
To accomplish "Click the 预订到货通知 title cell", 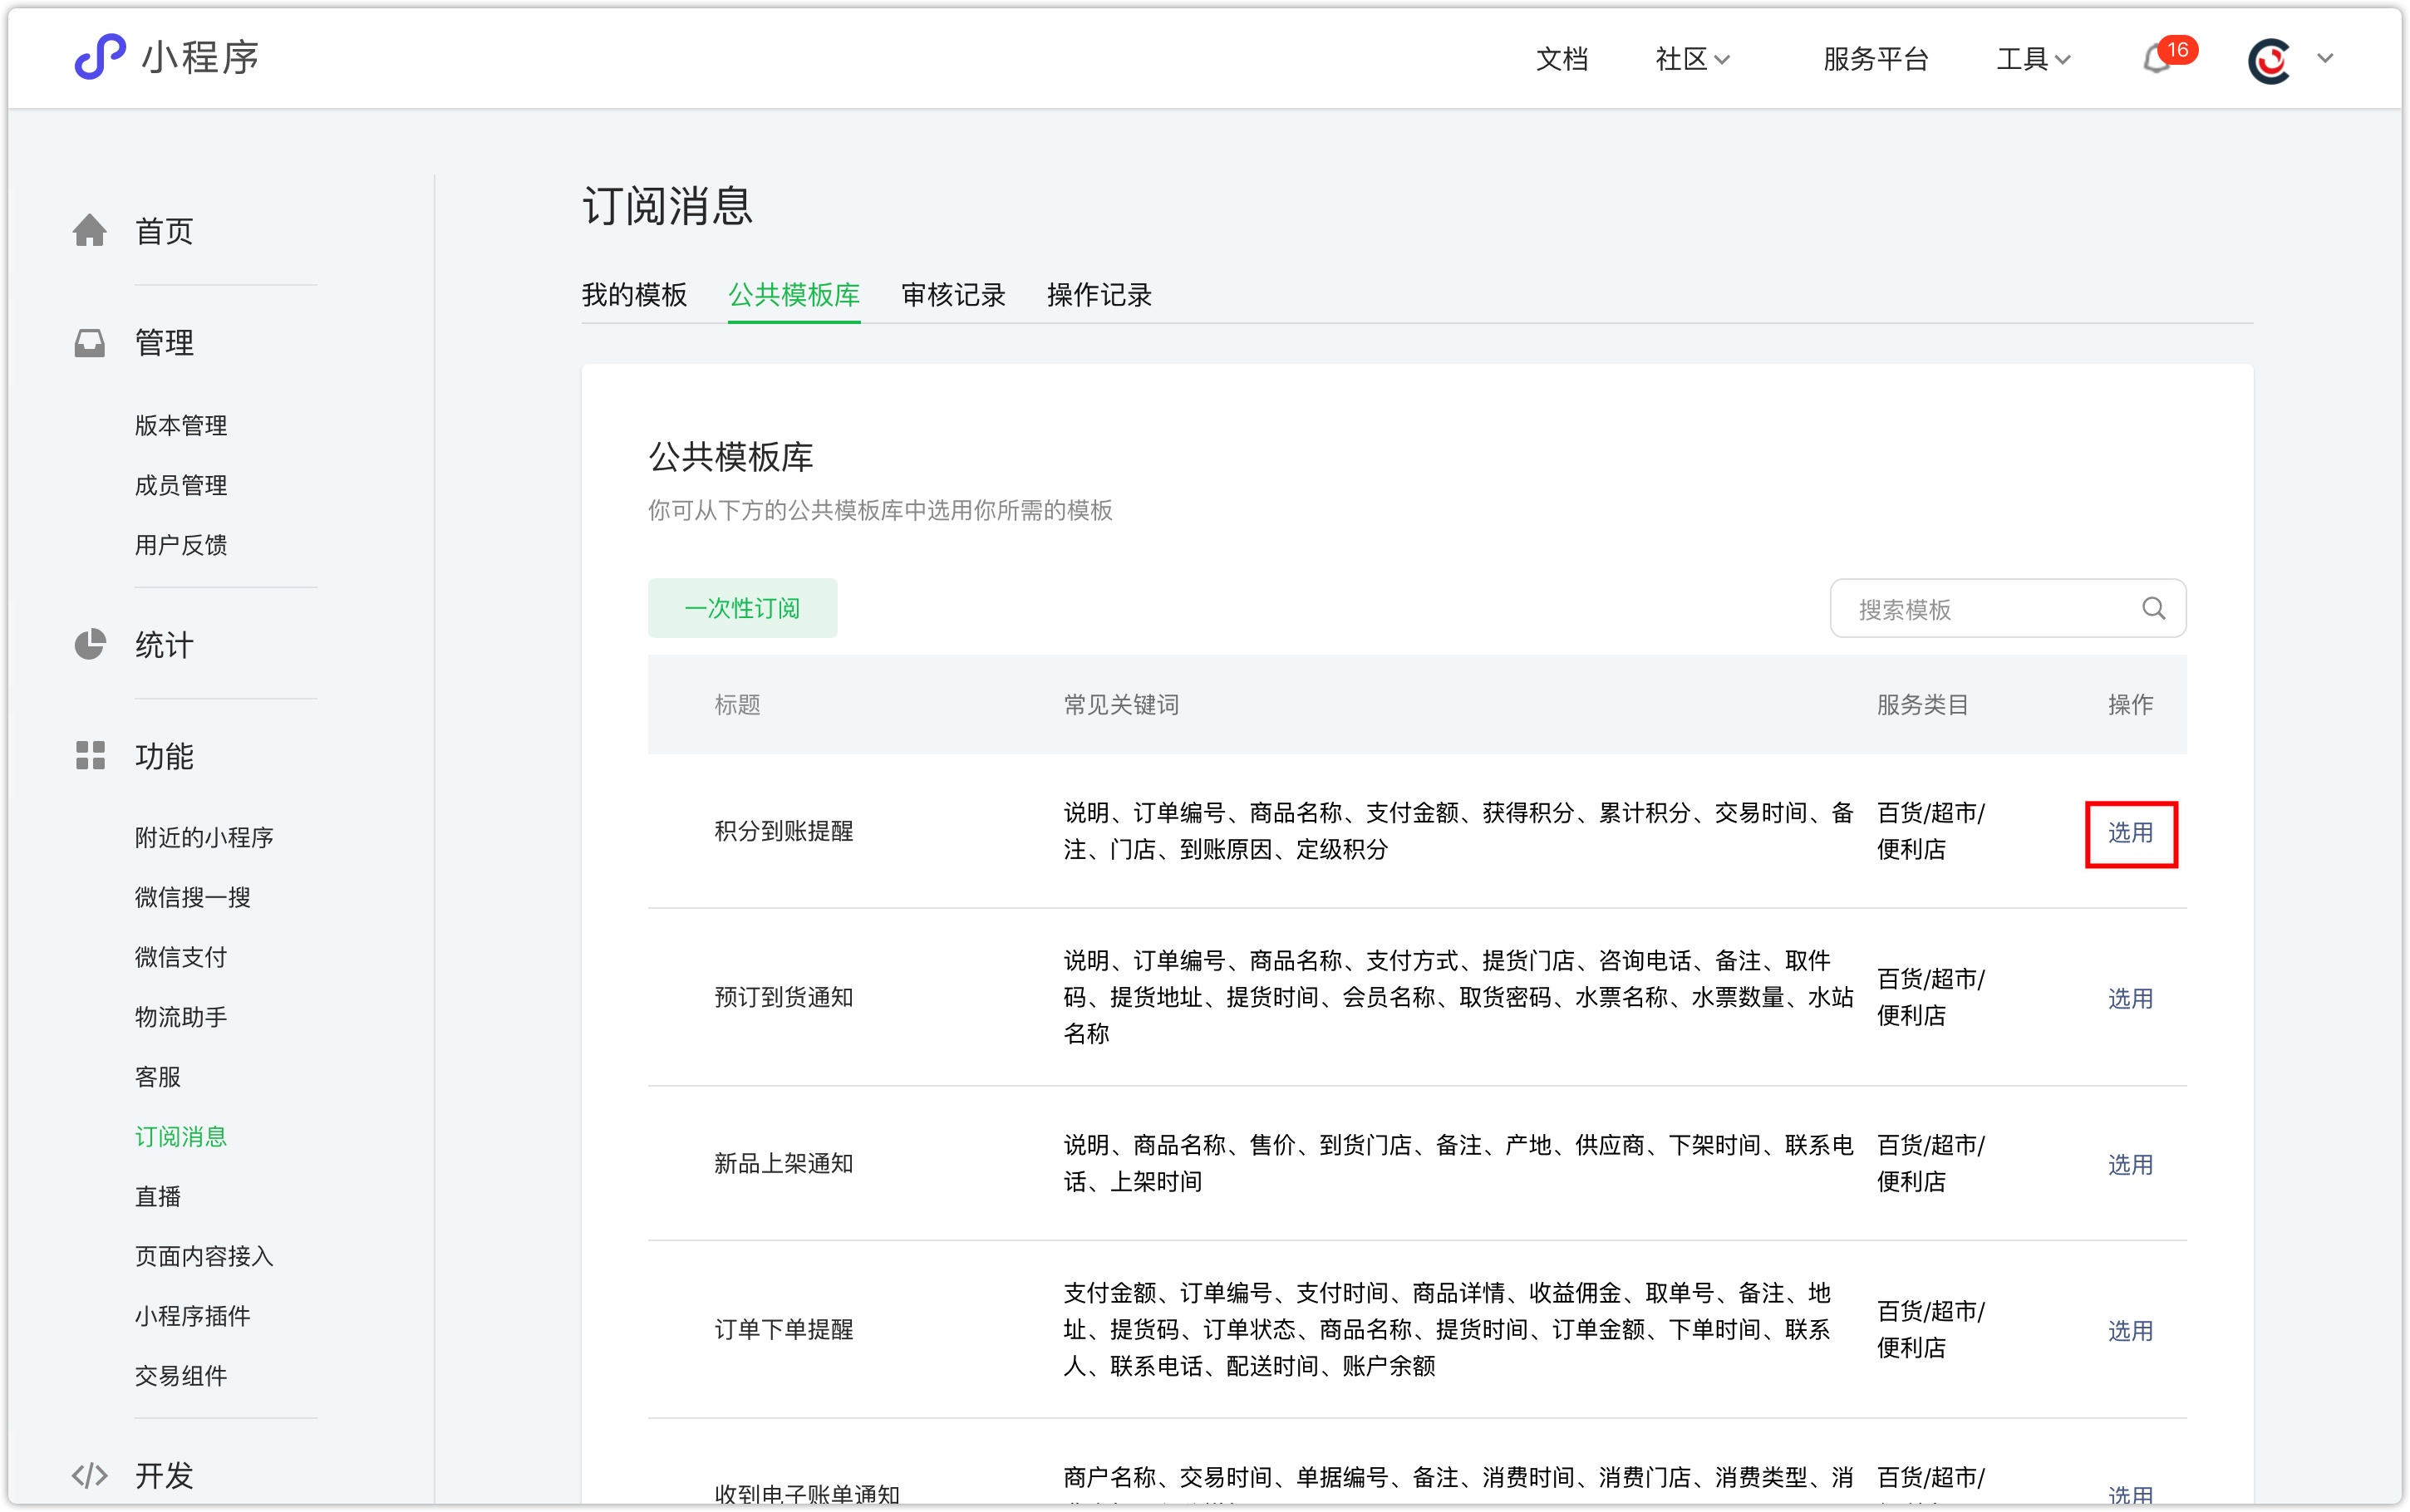I will click(x=784, y=998).
